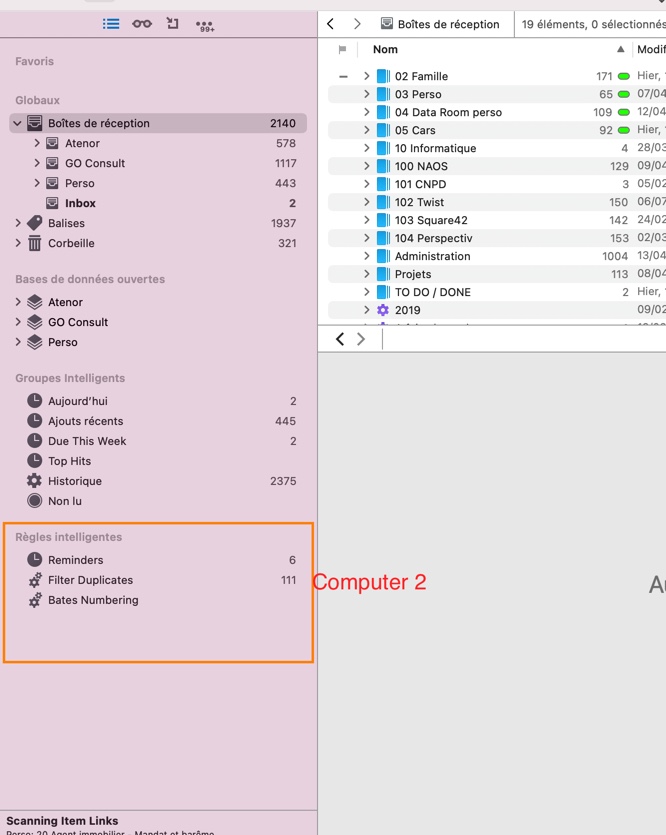Go back with the top navigation arrow
The image size is (666, 835).
click(331, 24)
